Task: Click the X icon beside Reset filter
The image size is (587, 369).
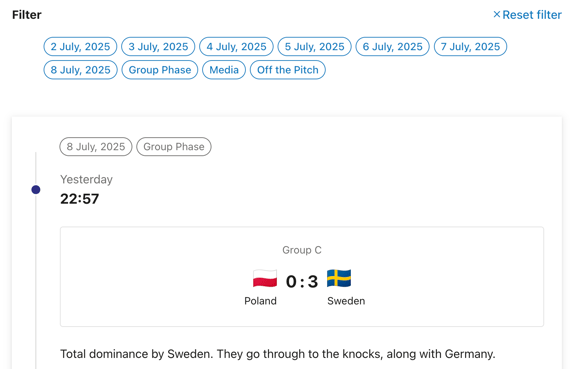Action: [497, 14]
